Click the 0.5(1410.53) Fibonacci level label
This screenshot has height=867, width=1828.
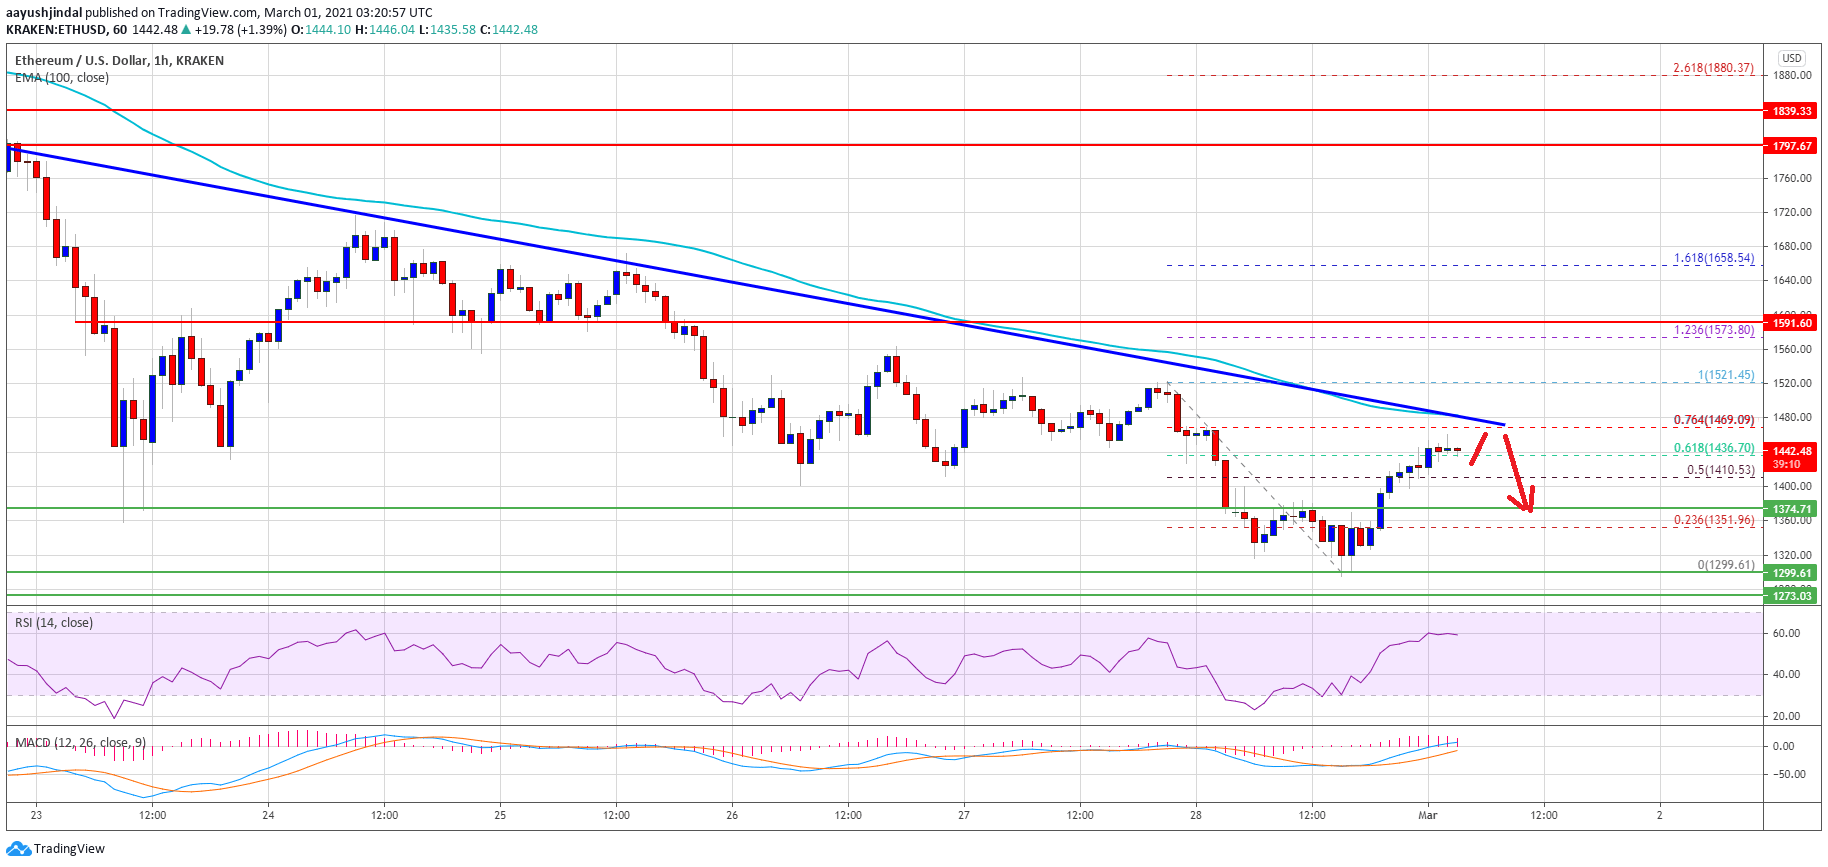click(1720, 470)
